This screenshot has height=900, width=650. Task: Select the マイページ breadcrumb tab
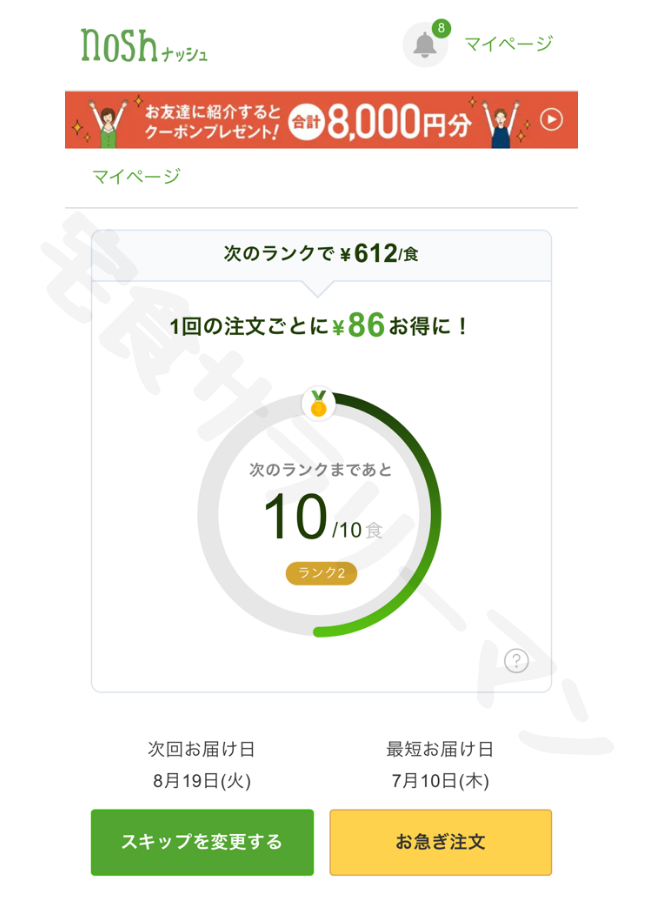[x=137, y=176]
